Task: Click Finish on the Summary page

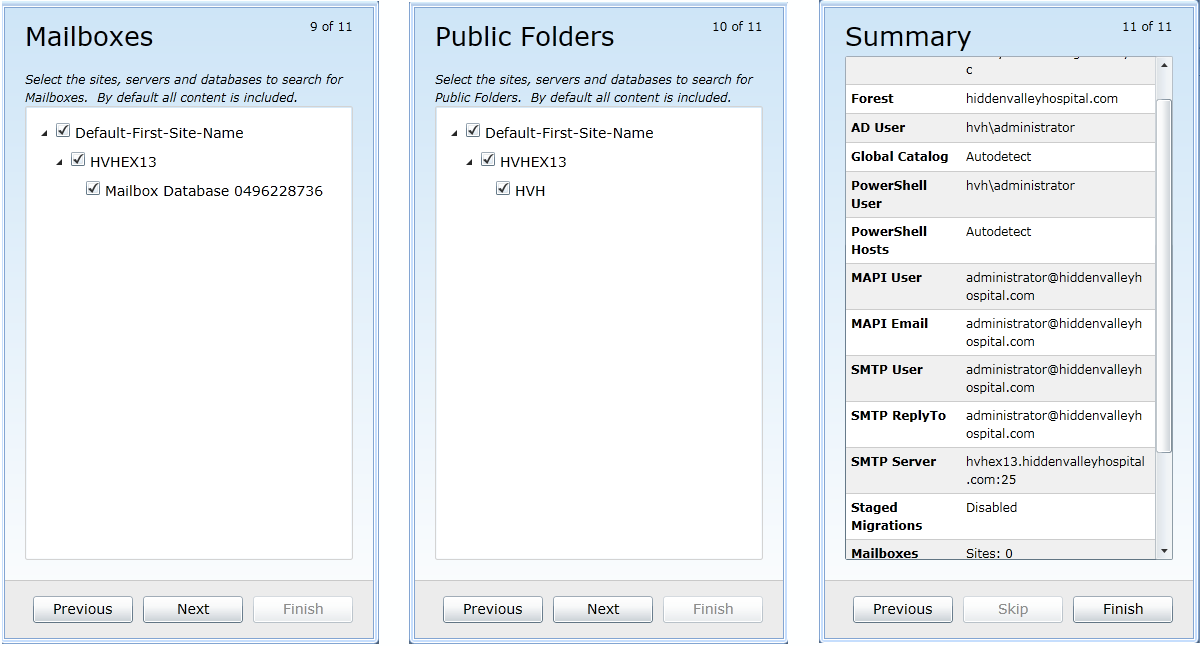Action: pyautogui.click(x=1123, y=609)
